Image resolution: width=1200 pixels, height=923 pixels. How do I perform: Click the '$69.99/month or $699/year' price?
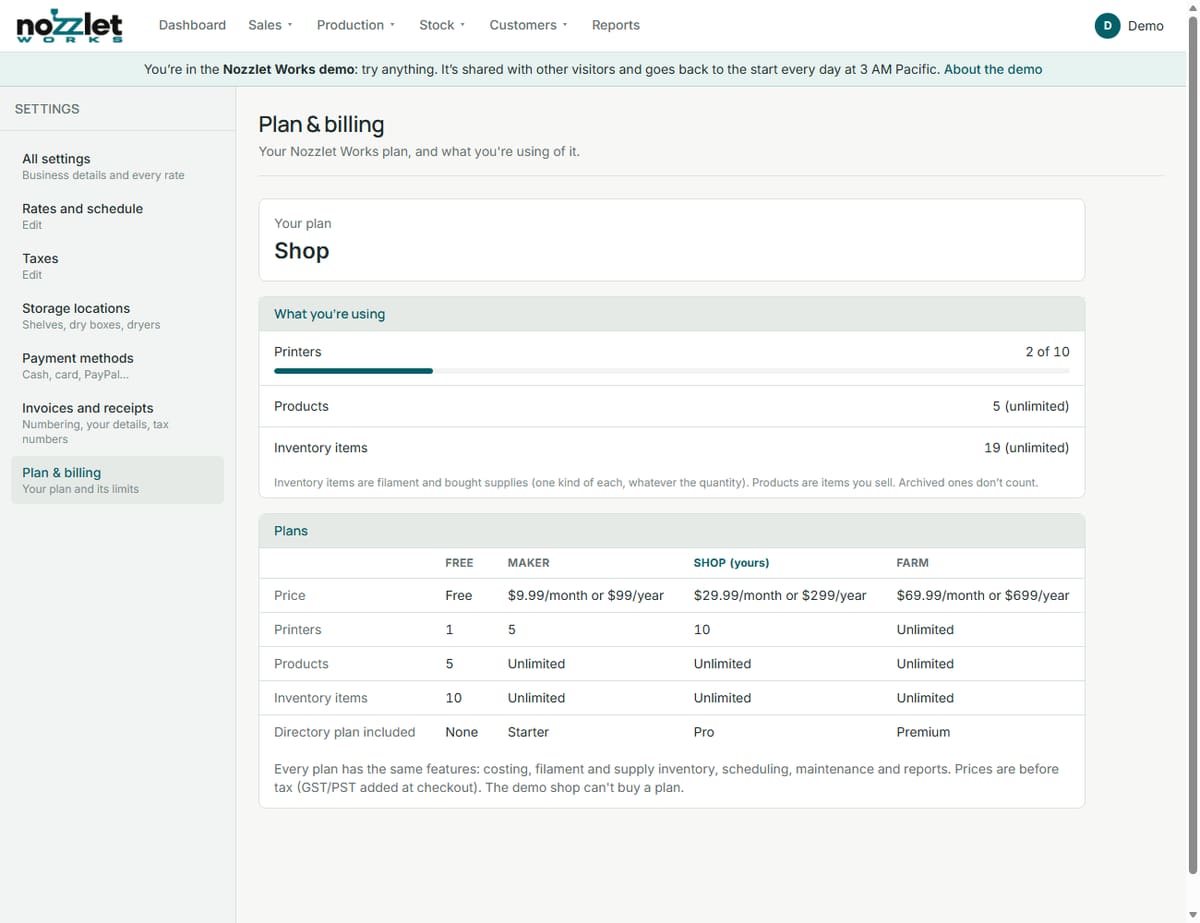point(983,595)
